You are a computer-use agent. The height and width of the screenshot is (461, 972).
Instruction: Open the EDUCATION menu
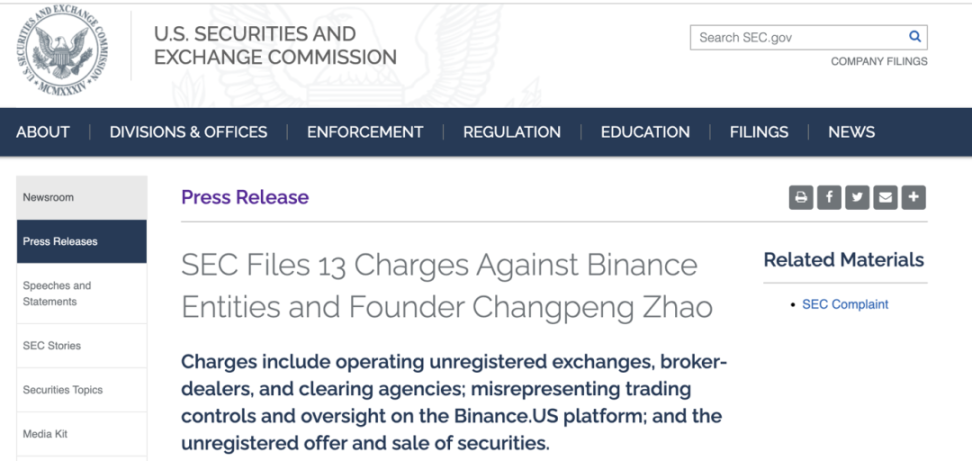(645, 132)
